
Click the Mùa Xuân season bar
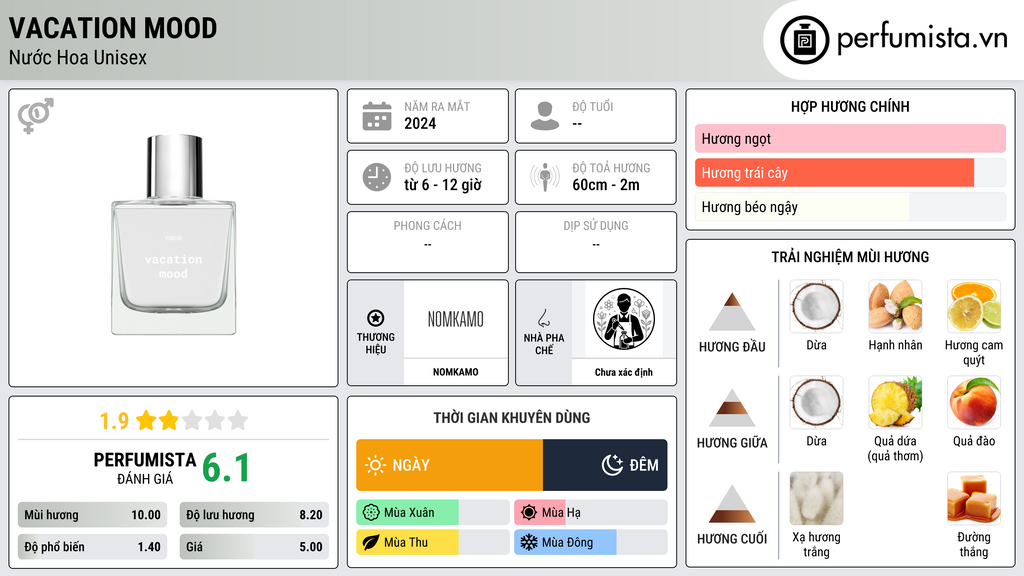pos(432,513)
